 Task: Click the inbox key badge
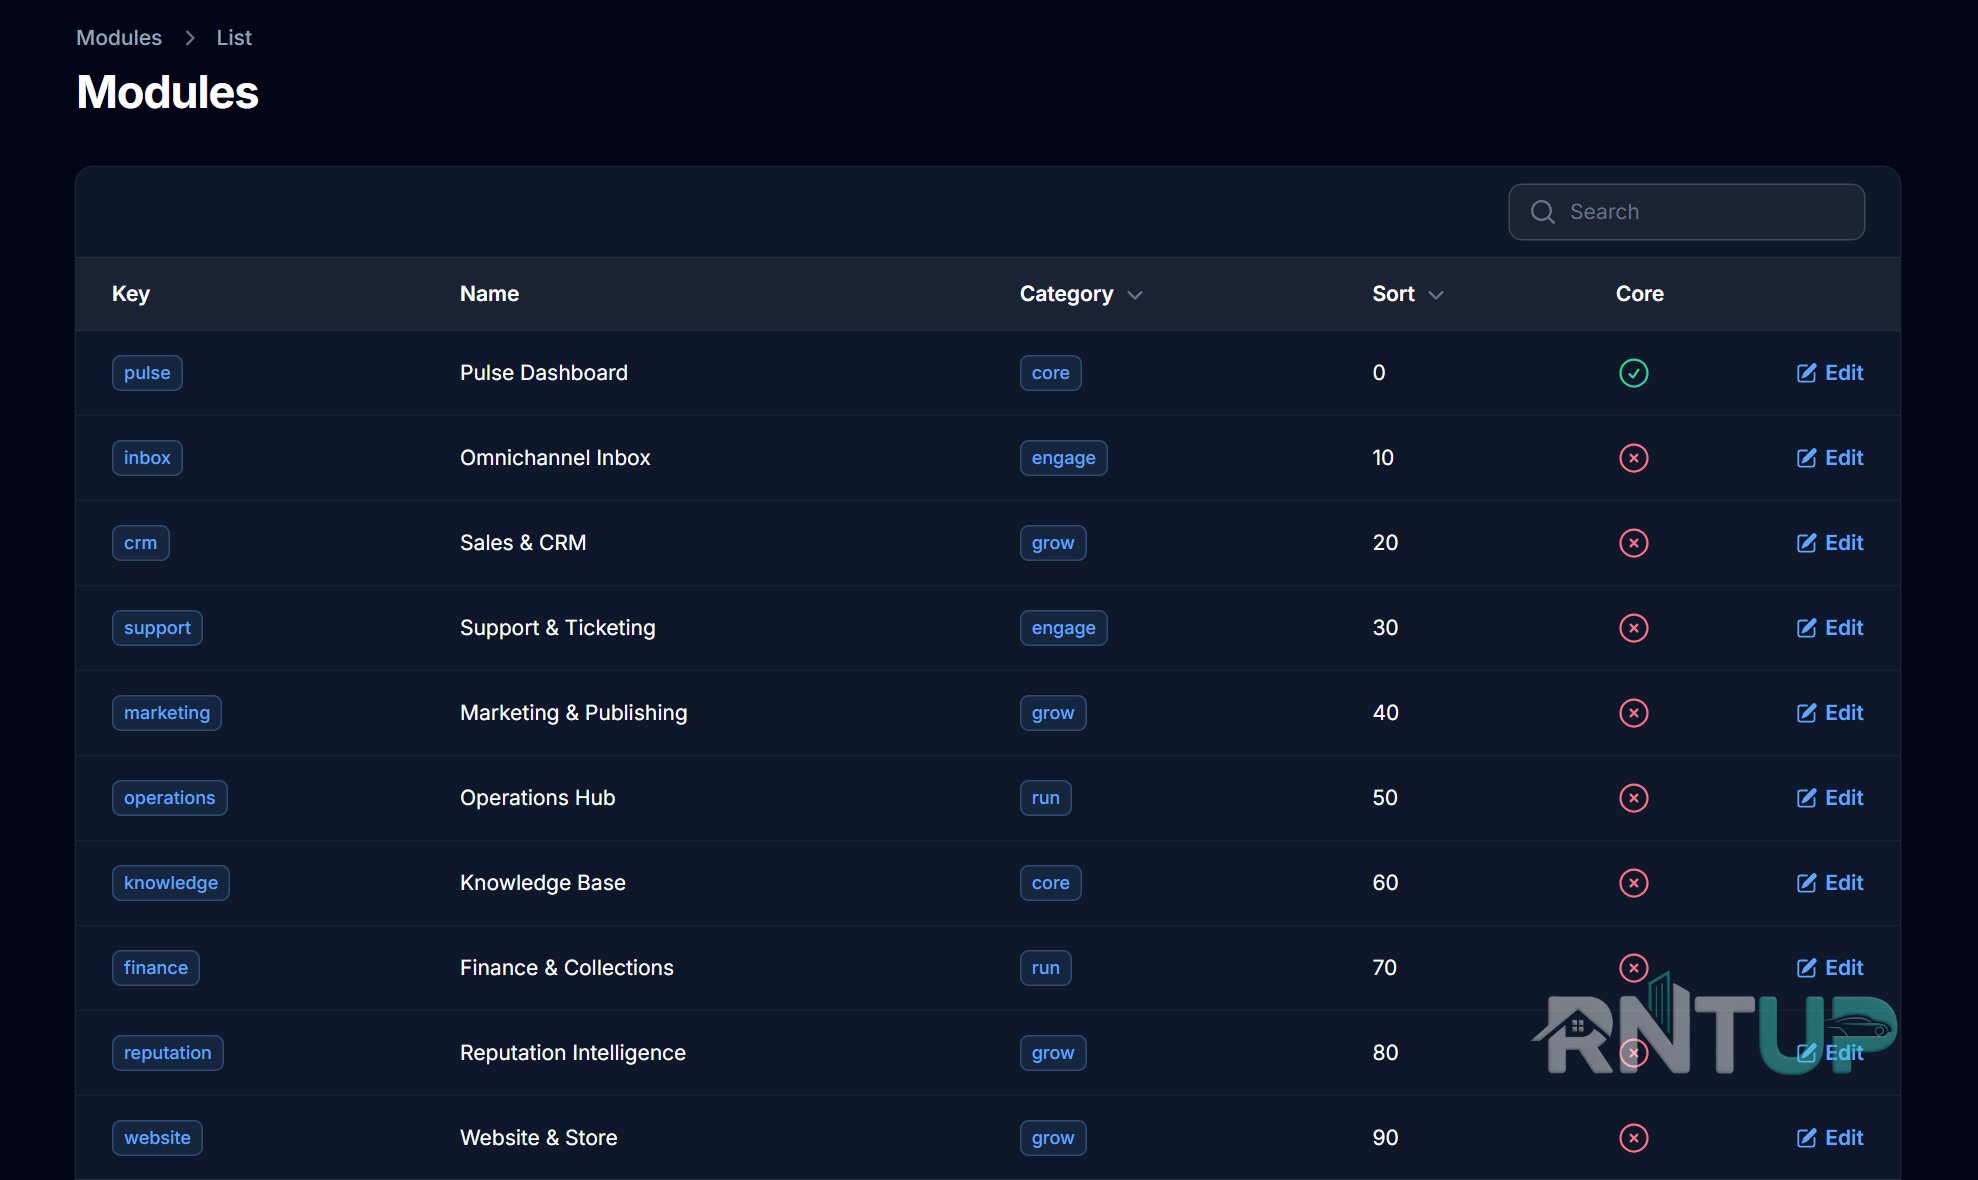point(147,458)
